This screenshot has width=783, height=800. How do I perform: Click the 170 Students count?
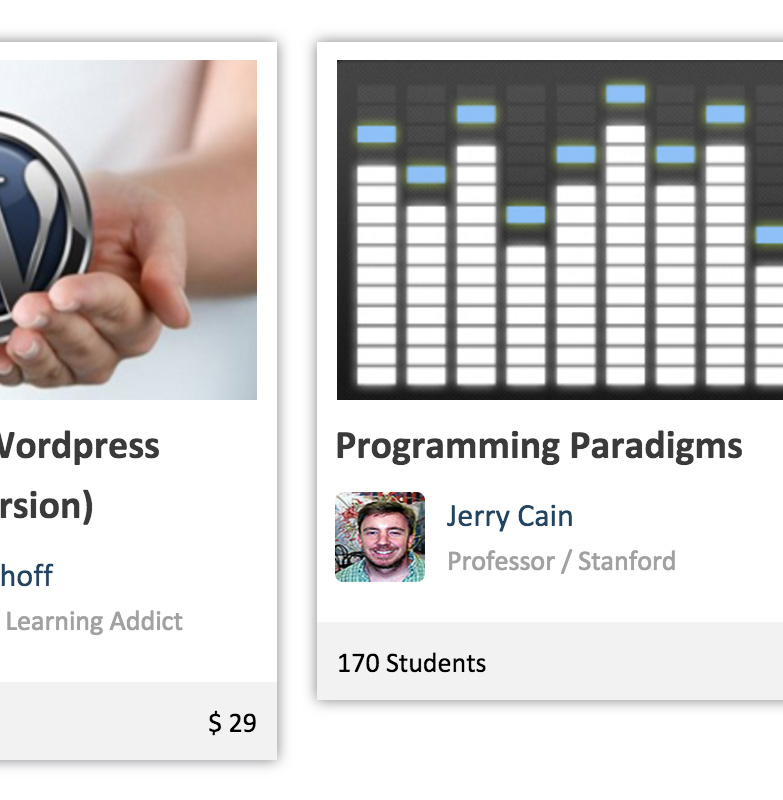[412, 663]
